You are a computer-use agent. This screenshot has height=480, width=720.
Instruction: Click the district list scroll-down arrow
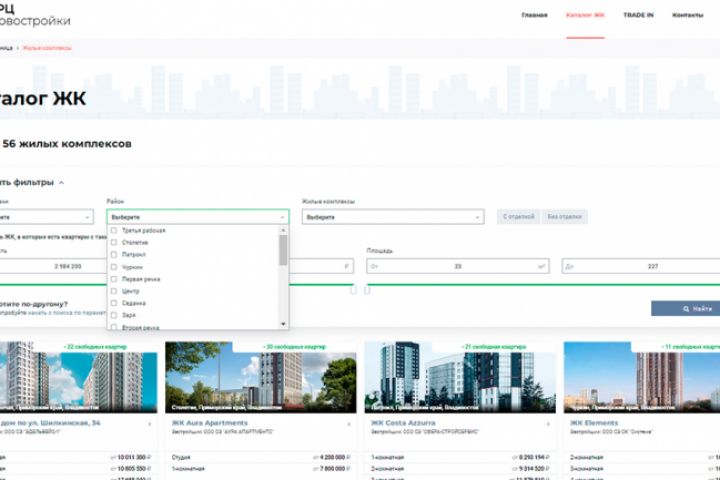click(283, 324)
